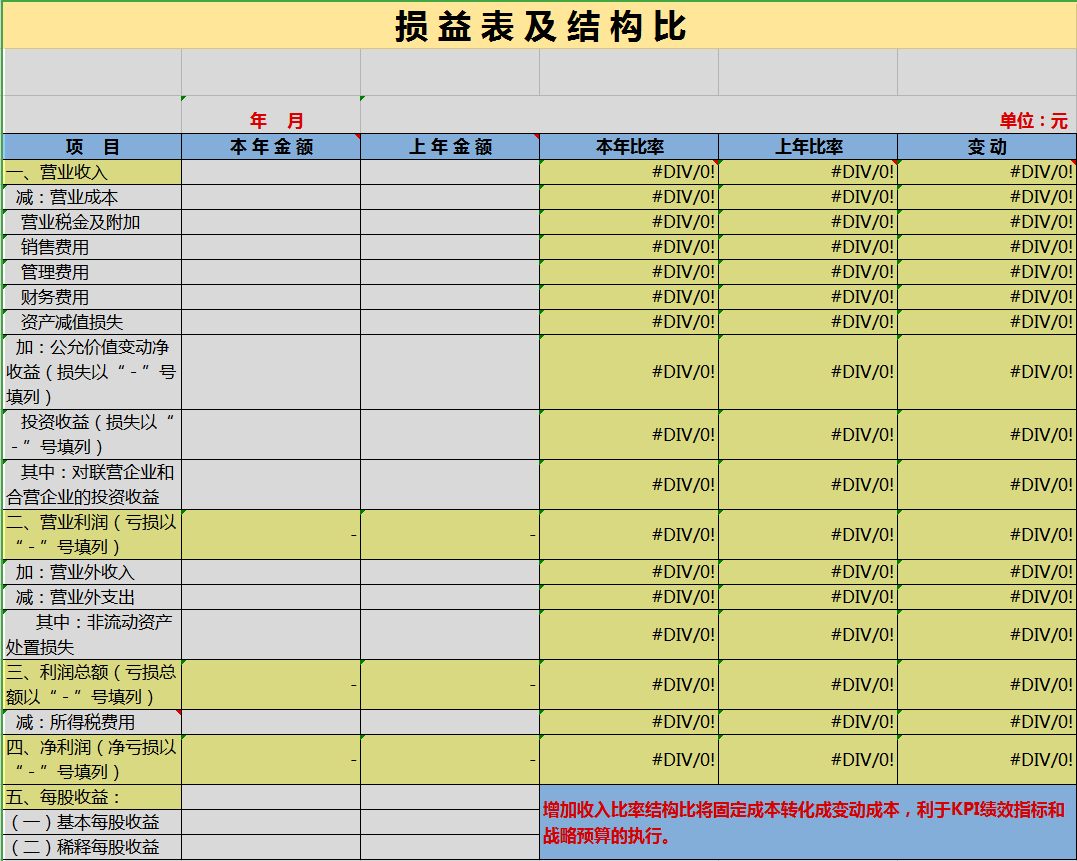The height and width of the screenshot is (861, 1077).
Task: Select 本年比率 #DIV/0! cell for 净利润
Action: tap(629, 759)
